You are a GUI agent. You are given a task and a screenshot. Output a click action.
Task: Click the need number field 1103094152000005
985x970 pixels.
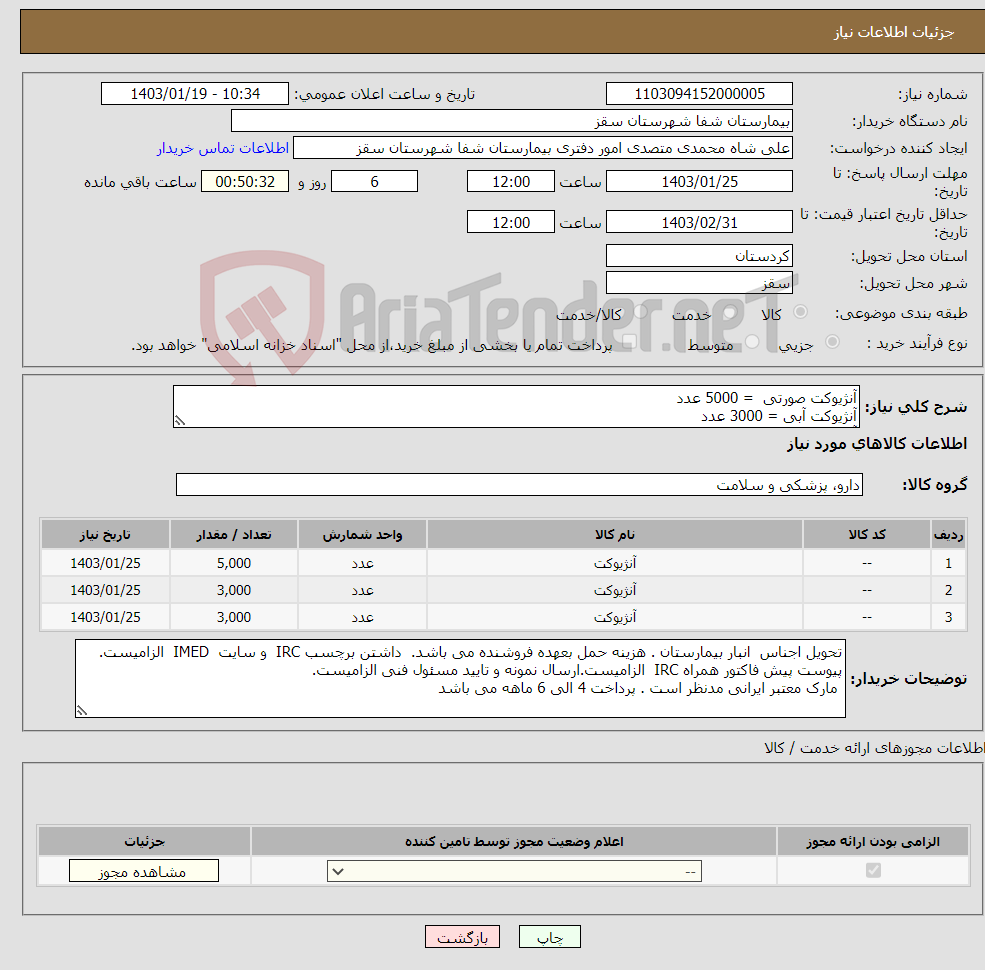(699, 94)
